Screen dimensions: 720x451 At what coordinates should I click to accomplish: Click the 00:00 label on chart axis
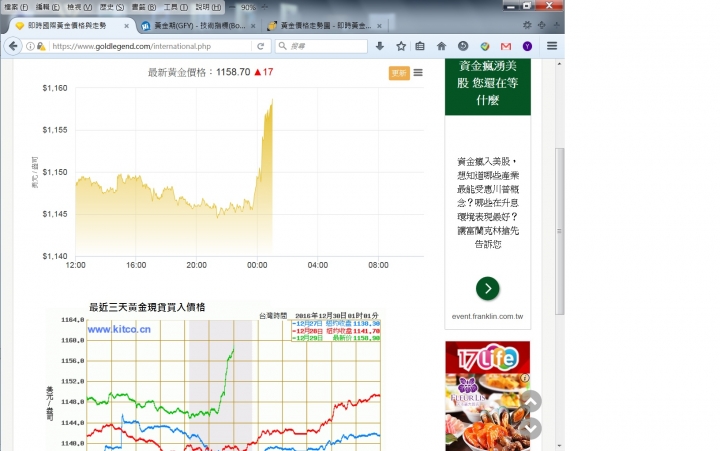tap(257, 265)
